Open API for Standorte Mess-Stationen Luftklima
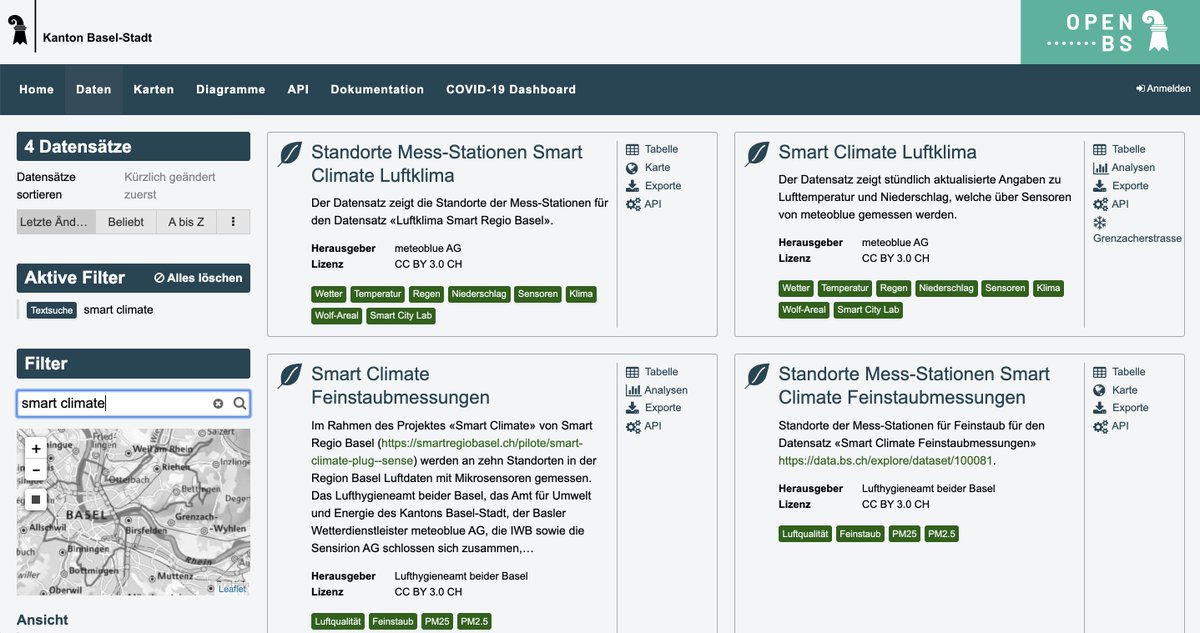 click(x=643, y=204)
